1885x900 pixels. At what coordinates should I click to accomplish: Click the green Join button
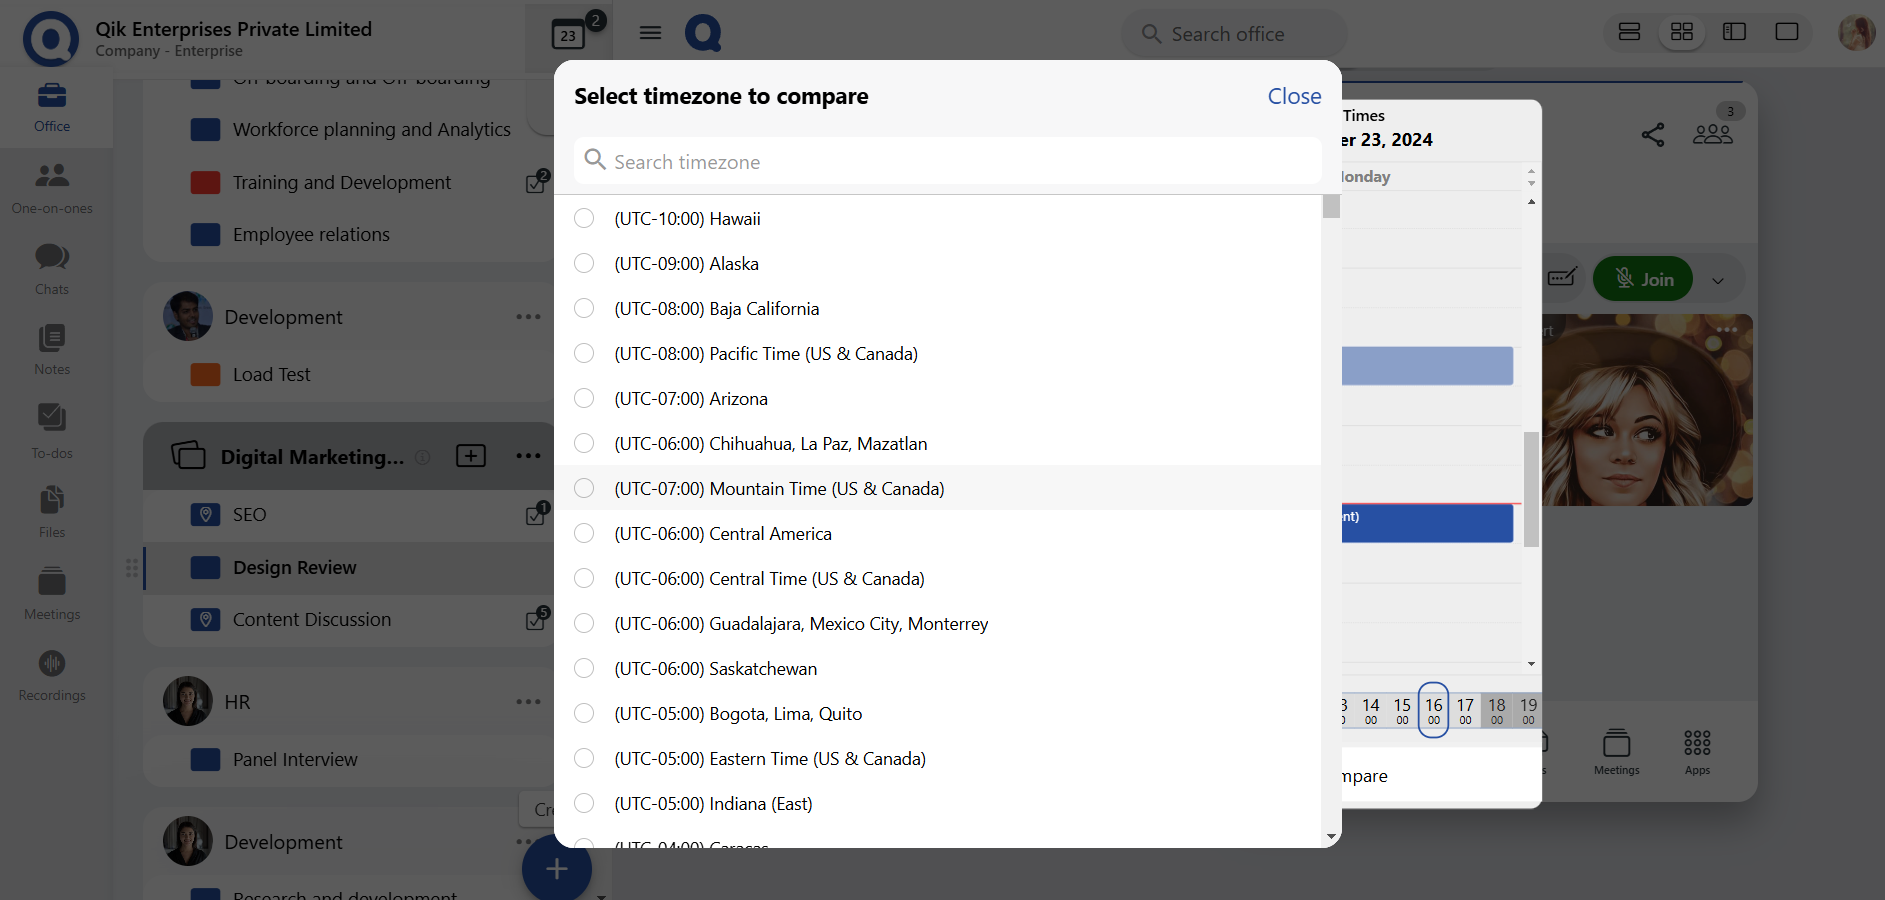1643,280
